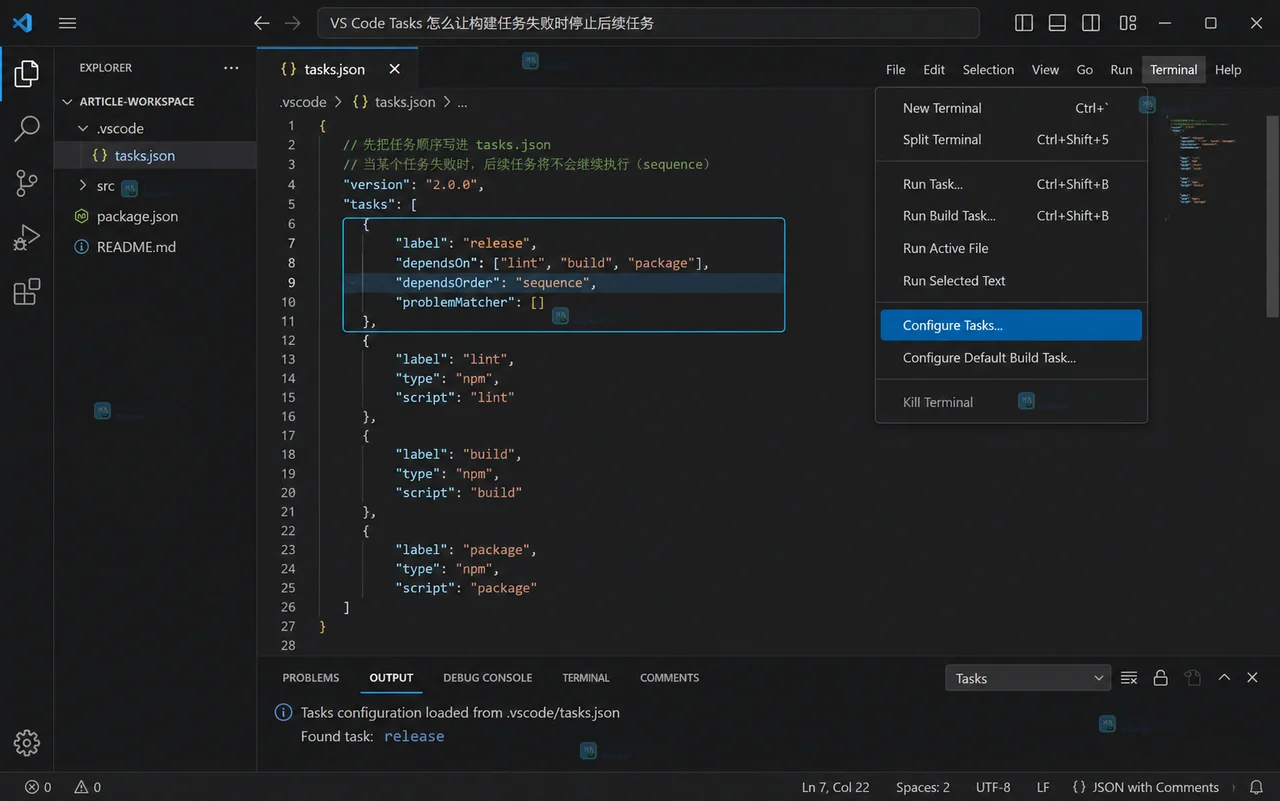Open the Selection menu
The height and width of the screenshot is (801, 1280).
(988, 69)
